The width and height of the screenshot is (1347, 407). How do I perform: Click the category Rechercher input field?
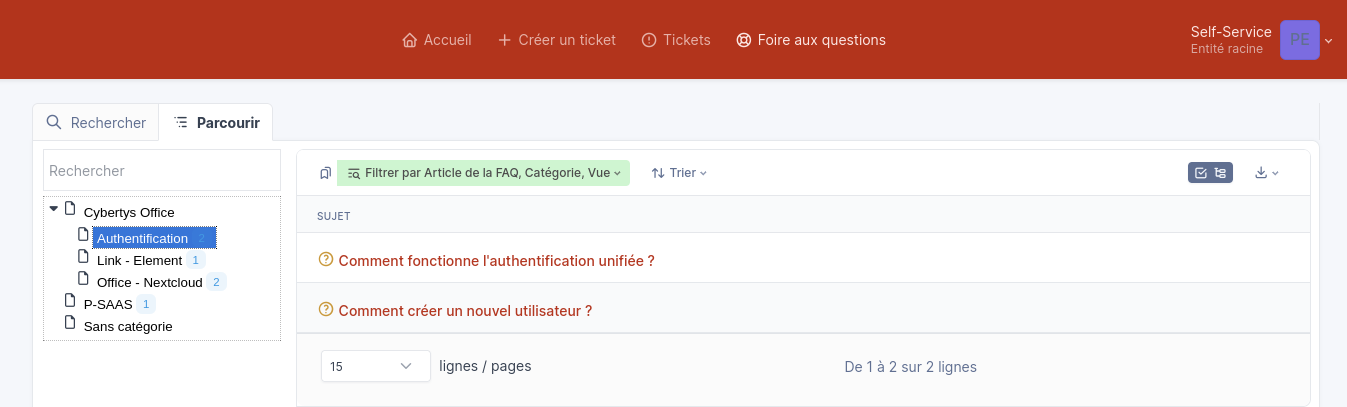click(x=162, y=171)
